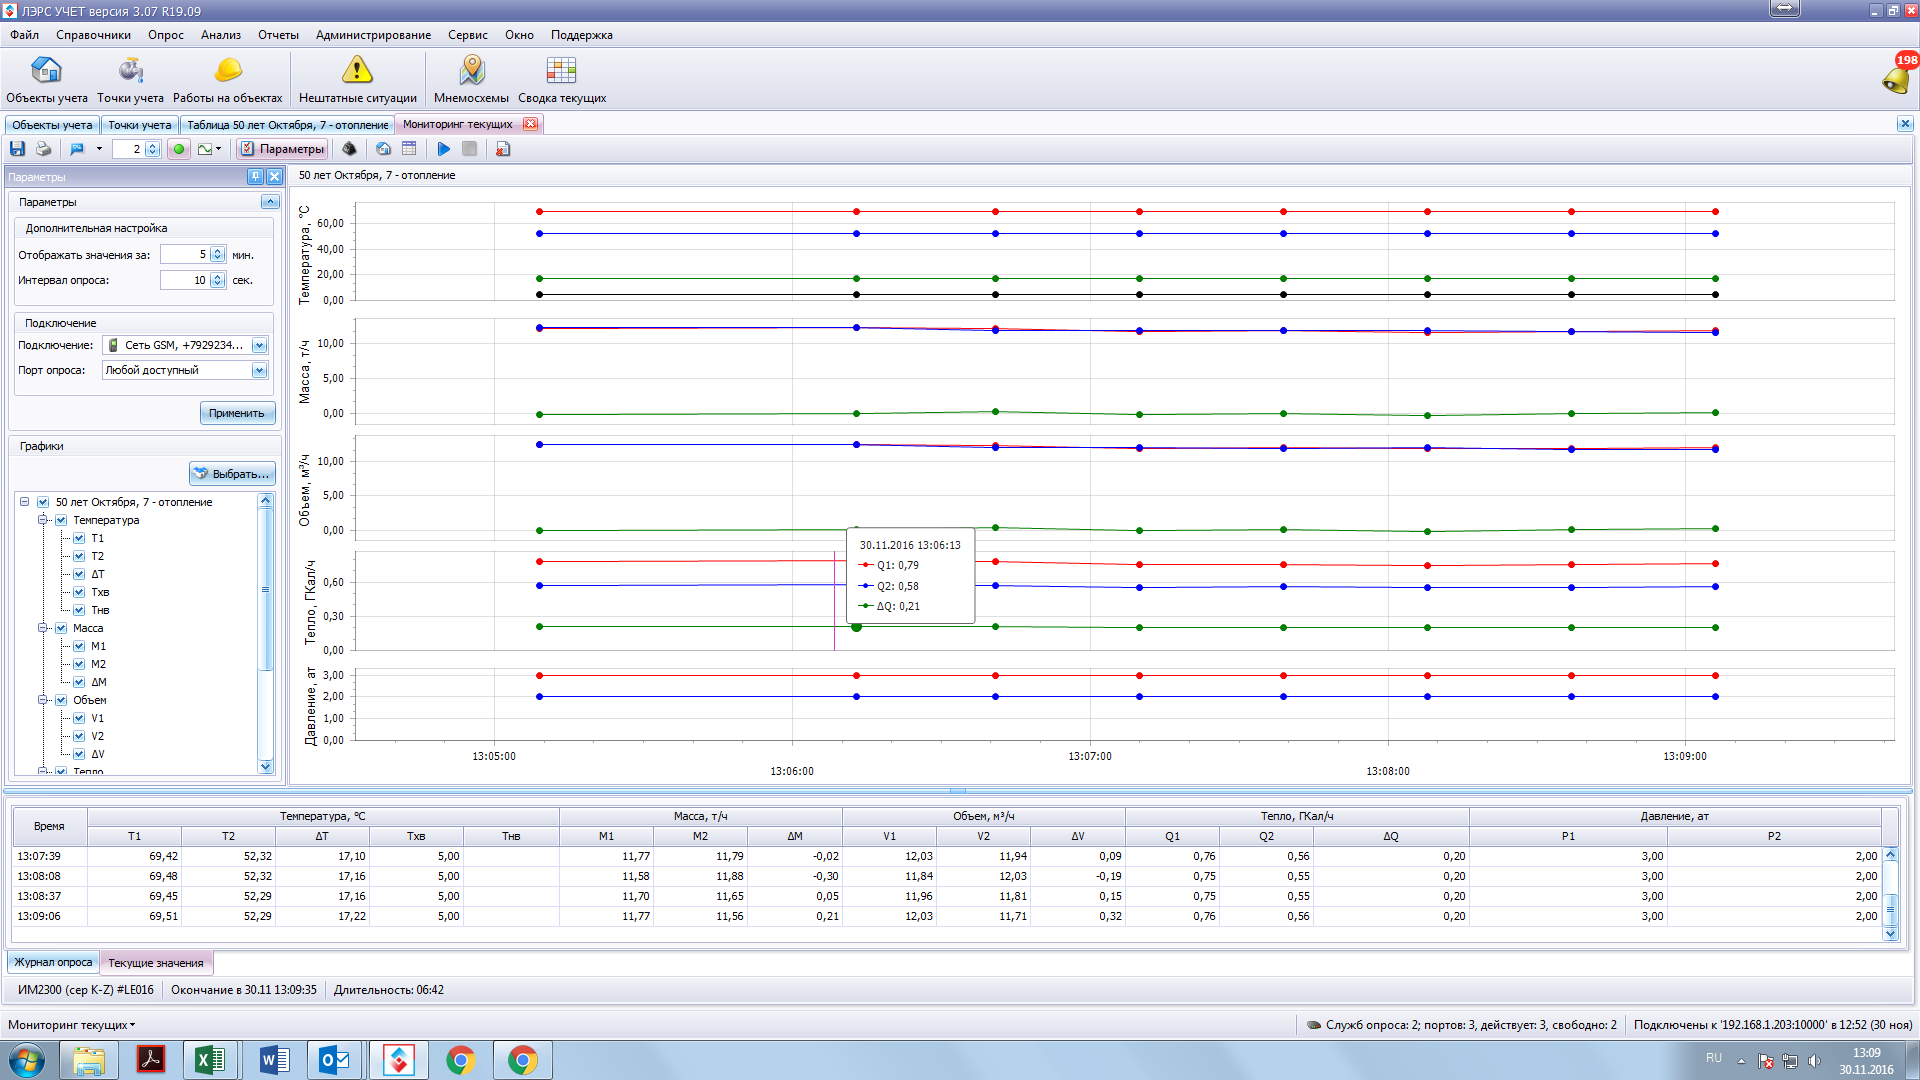Toggle the green circle markers button
1920x1080 pixels.
(179, 149)
